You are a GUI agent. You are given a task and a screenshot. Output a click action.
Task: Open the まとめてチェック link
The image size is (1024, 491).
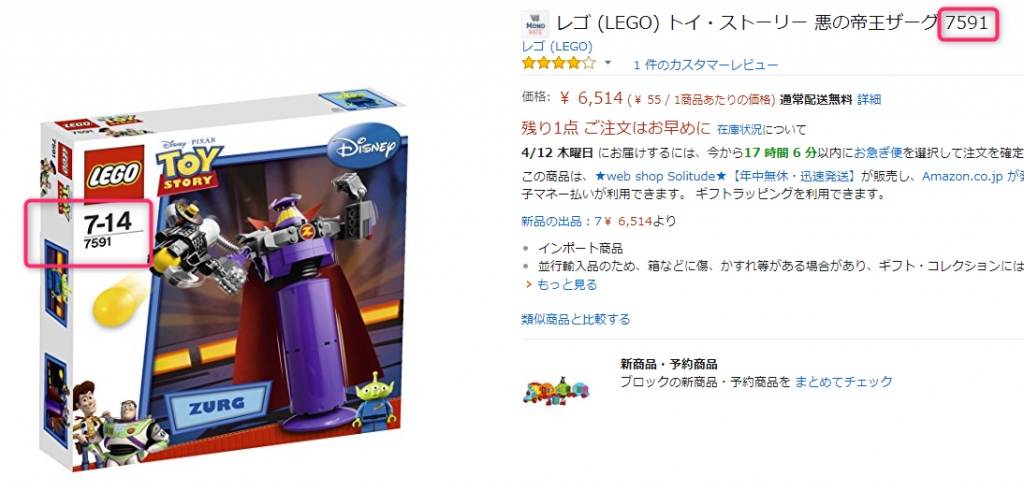point(843,381)
